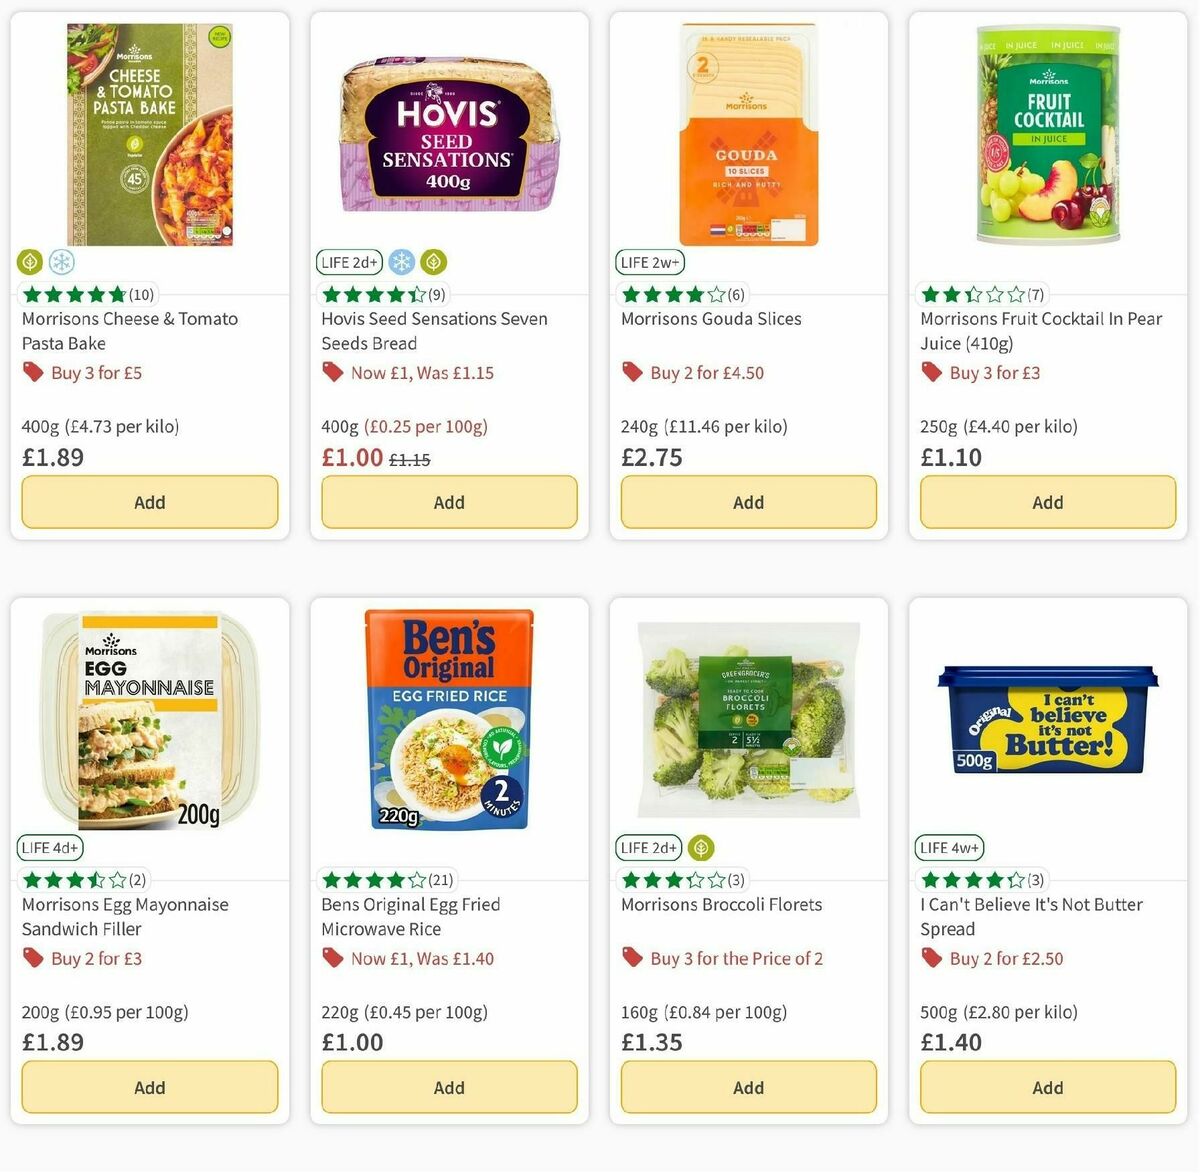Open the Hovis Seed Sensations product title link
Viewport: 1200px width, 1173px height.
click(x=433, y=330)
